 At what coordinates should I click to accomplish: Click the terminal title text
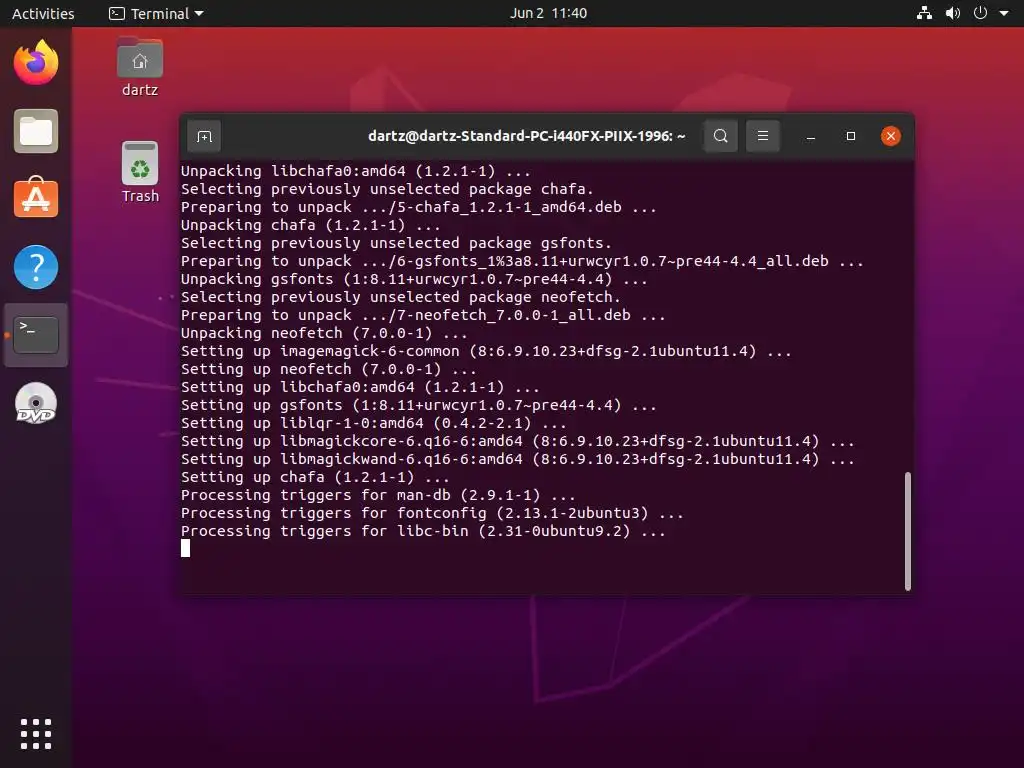pos(526,136)
